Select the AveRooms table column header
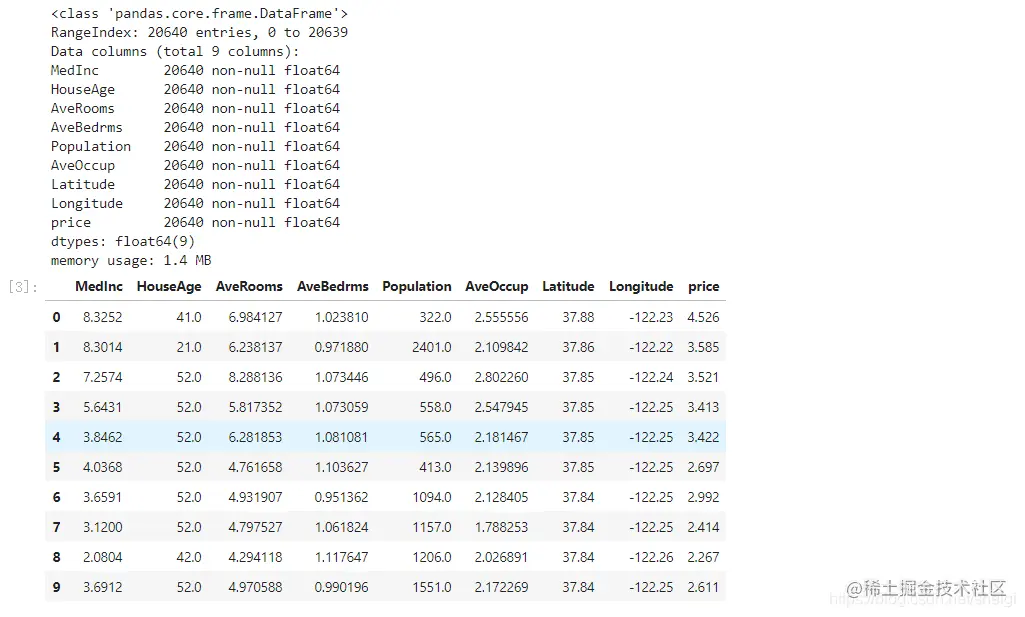Viewport: 1025px width, 617px height. pos(249,286)
